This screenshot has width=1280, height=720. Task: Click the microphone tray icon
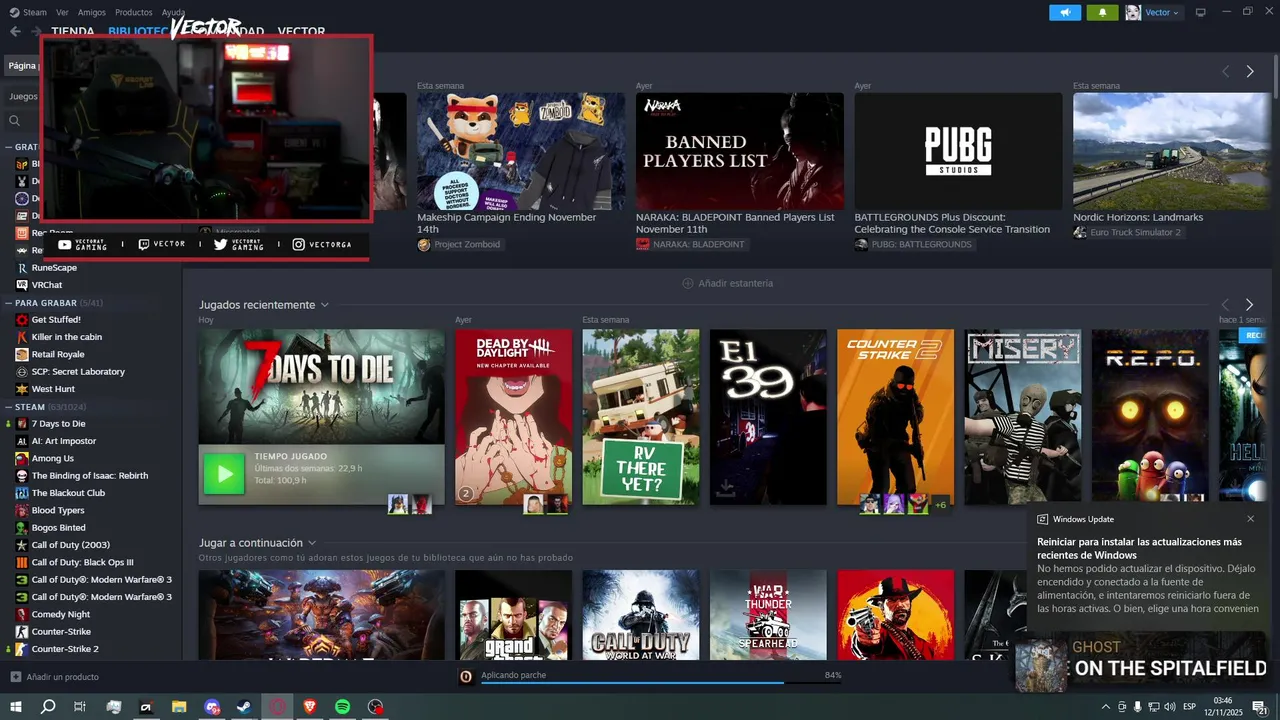pyautogui.click(x=1138, y=707)
